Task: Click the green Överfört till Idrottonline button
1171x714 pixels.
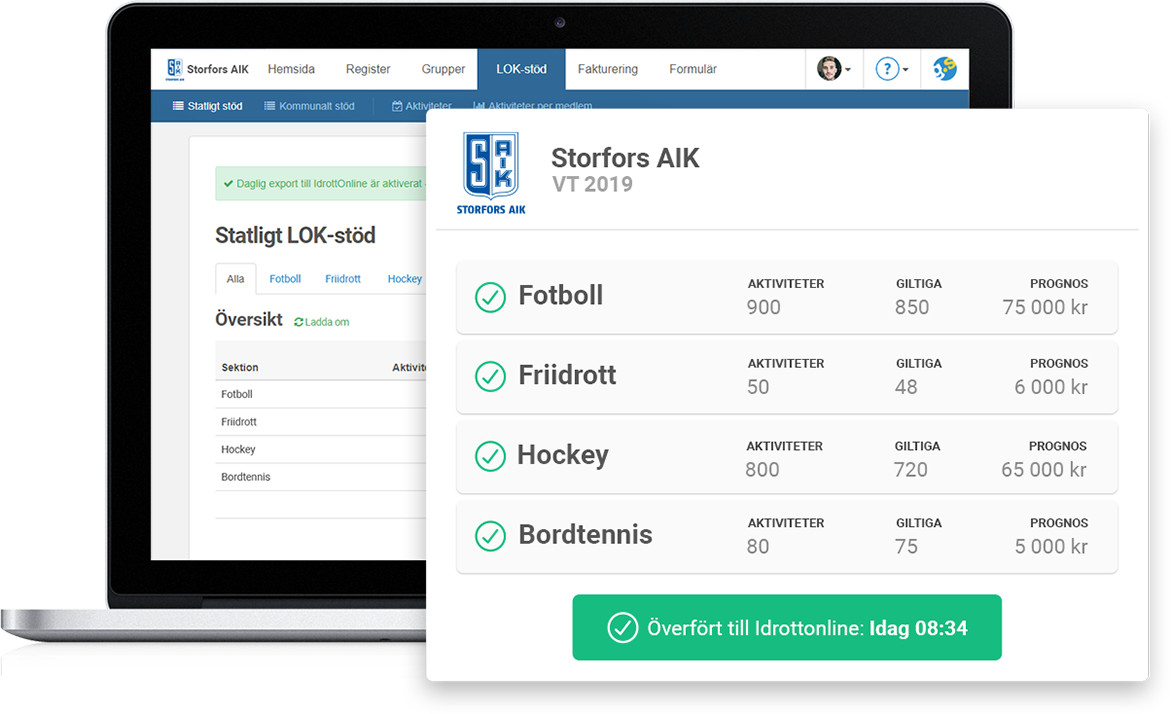Action: (x=786, y=628)
